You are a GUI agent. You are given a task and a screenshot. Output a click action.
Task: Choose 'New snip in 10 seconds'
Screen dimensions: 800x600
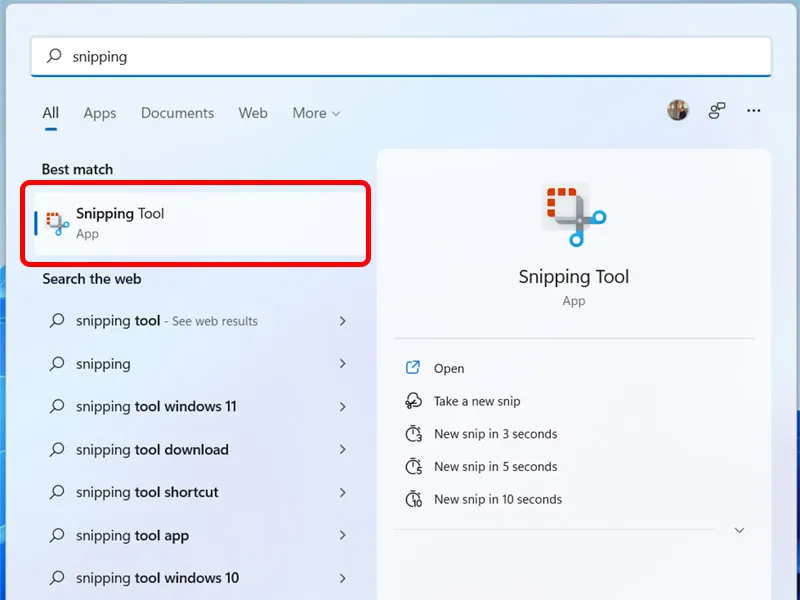pyautogui.click(x=498, y=499)
